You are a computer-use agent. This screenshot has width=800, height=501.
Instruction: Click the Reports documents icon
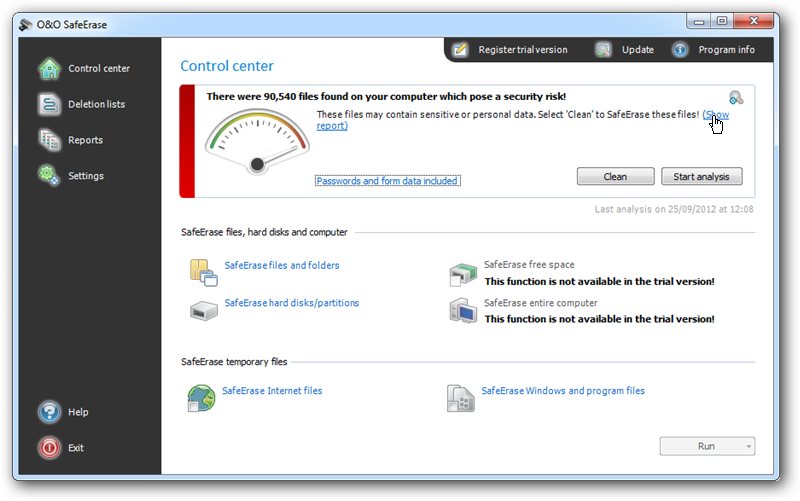pos(49,140)
